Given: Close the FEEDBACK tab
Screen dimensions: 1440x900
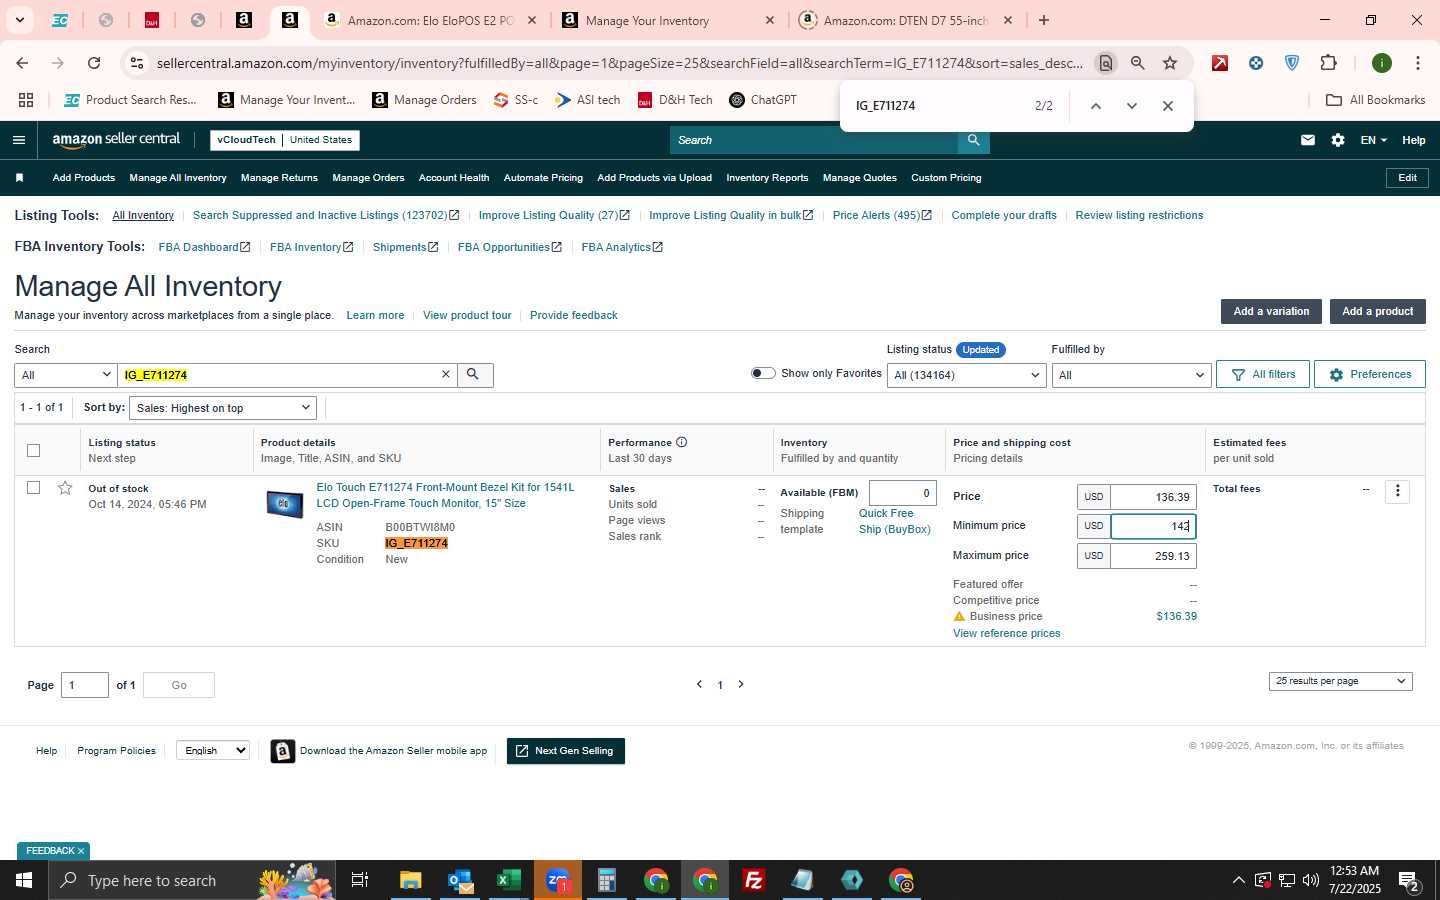Looking at the screenshot, I should pos(81,851).
